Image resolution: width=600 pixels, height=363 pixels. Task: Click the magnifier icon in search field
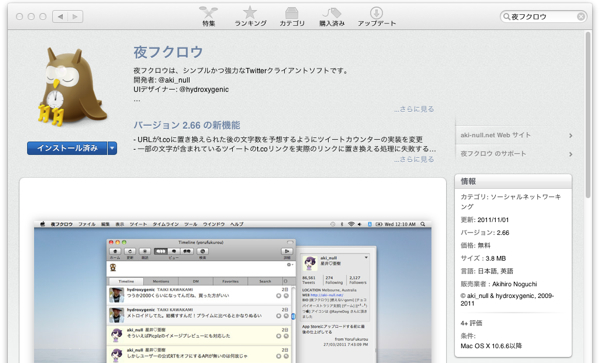click(506, 16)
